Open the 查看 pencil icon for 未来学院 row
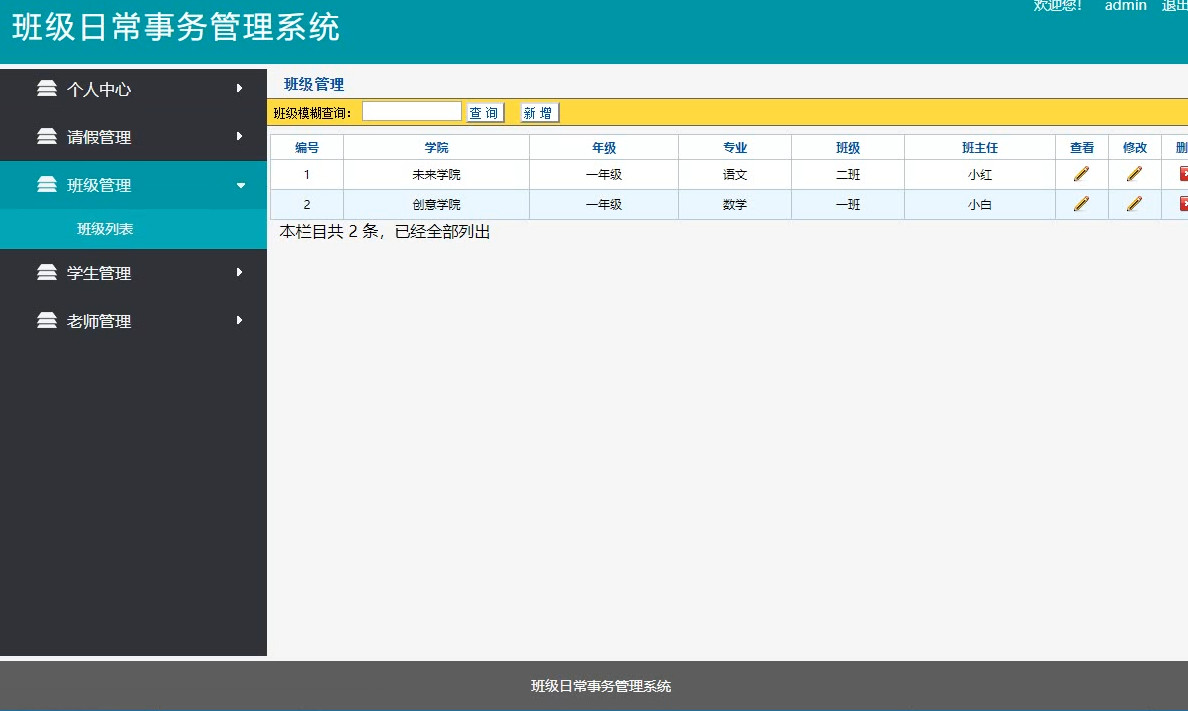 pos(1081,174)
